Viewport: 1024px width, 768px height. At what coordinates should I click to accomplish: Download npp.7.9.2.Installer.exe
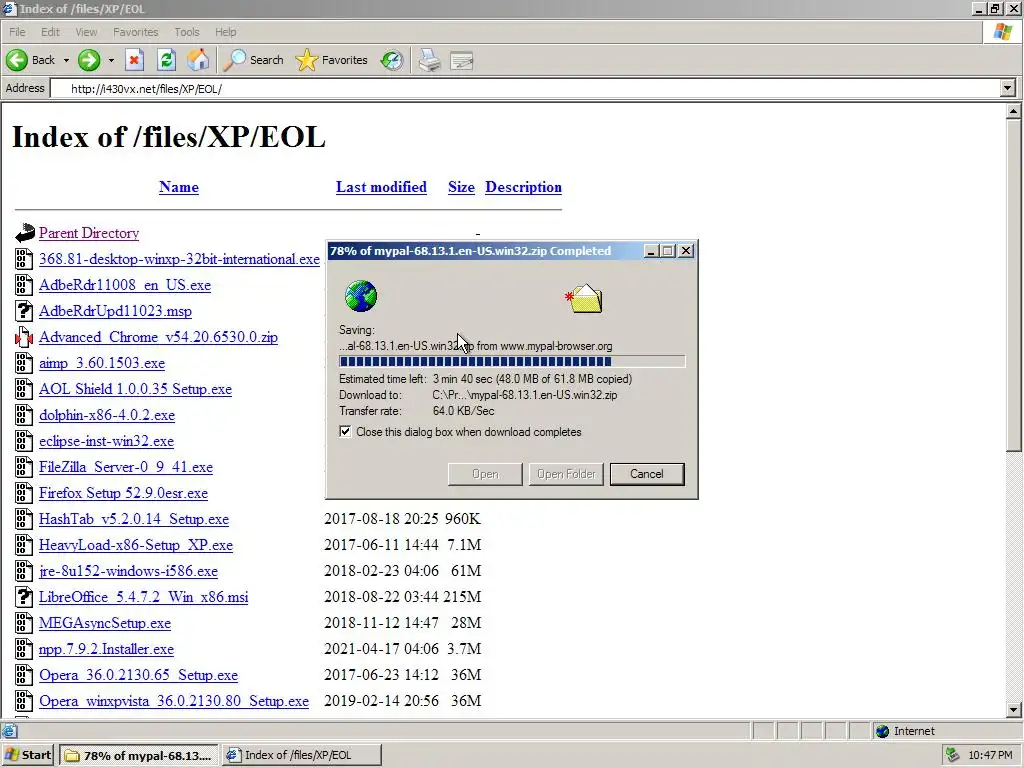[106, 649]
